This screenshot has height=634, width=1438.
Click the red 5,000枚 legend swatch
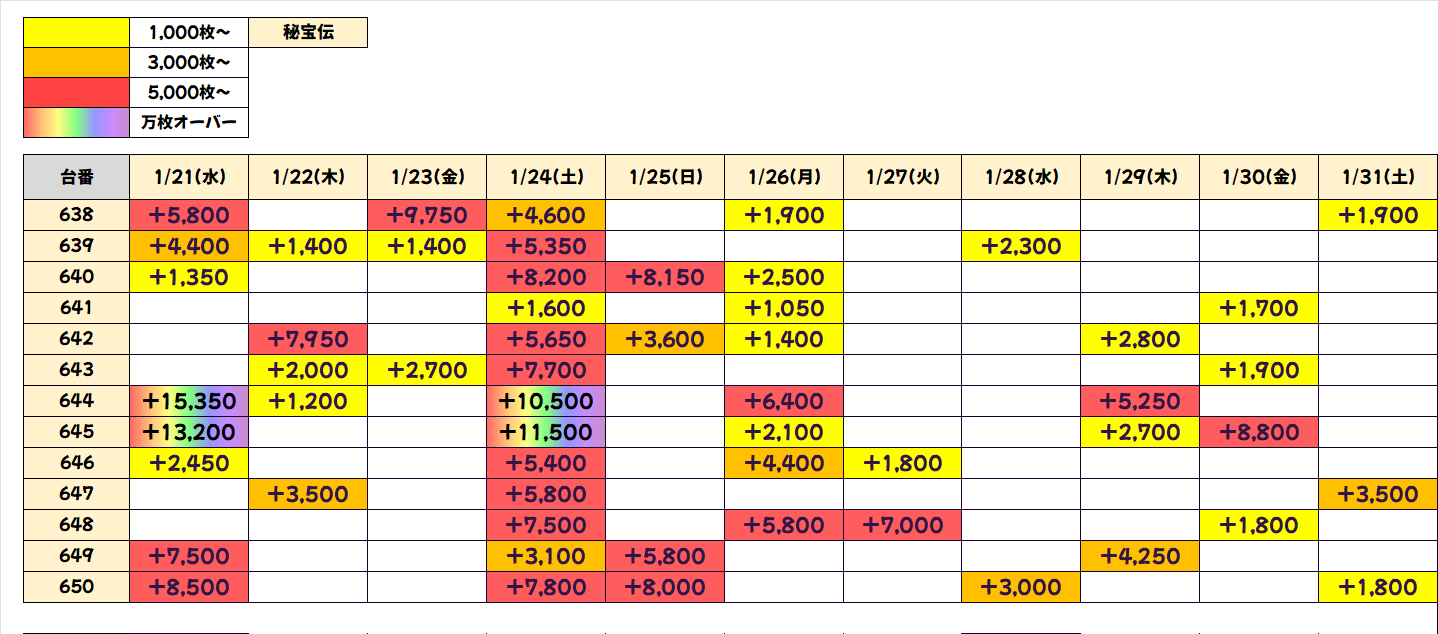(77, 93)
